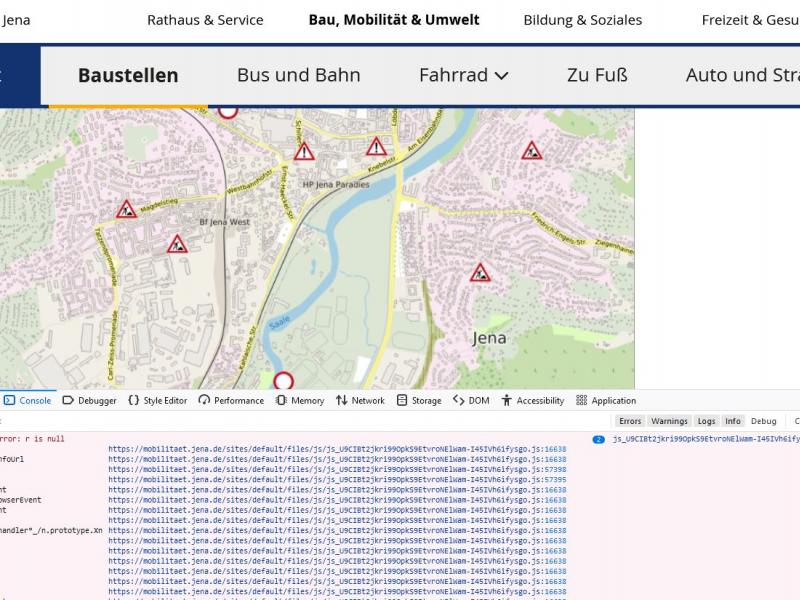Toggle the Errors console filter
Image resolution: width=800 pixels, height=600 pixels.
coord(630,421)
